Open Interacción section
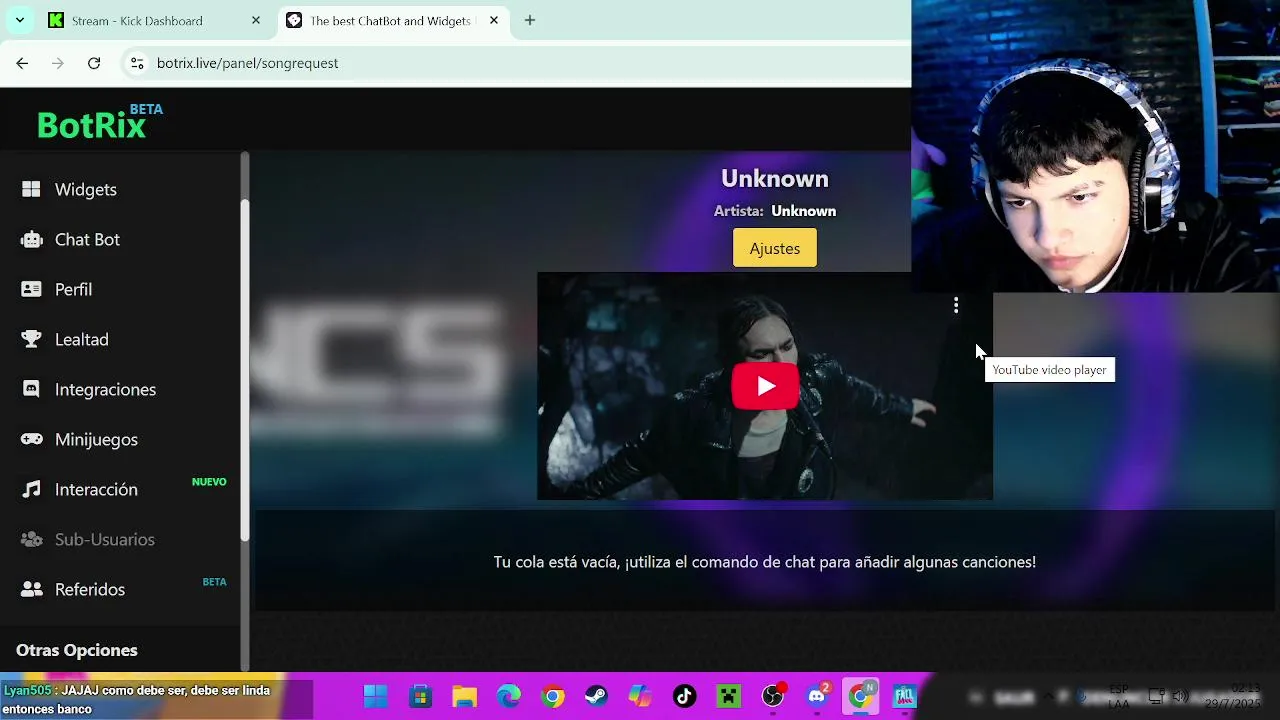 click(x=96, y=489)
